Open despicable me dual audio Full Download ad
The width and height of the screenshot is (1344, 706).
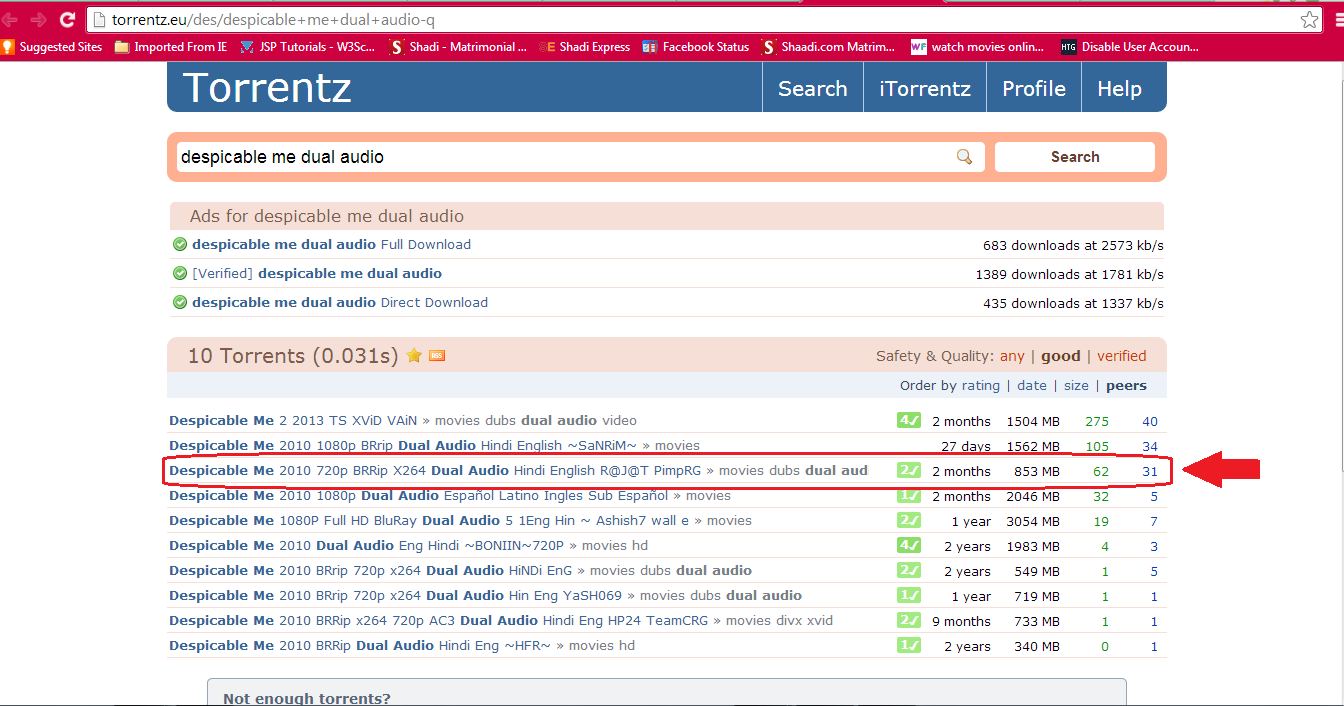tap(332, 244)
